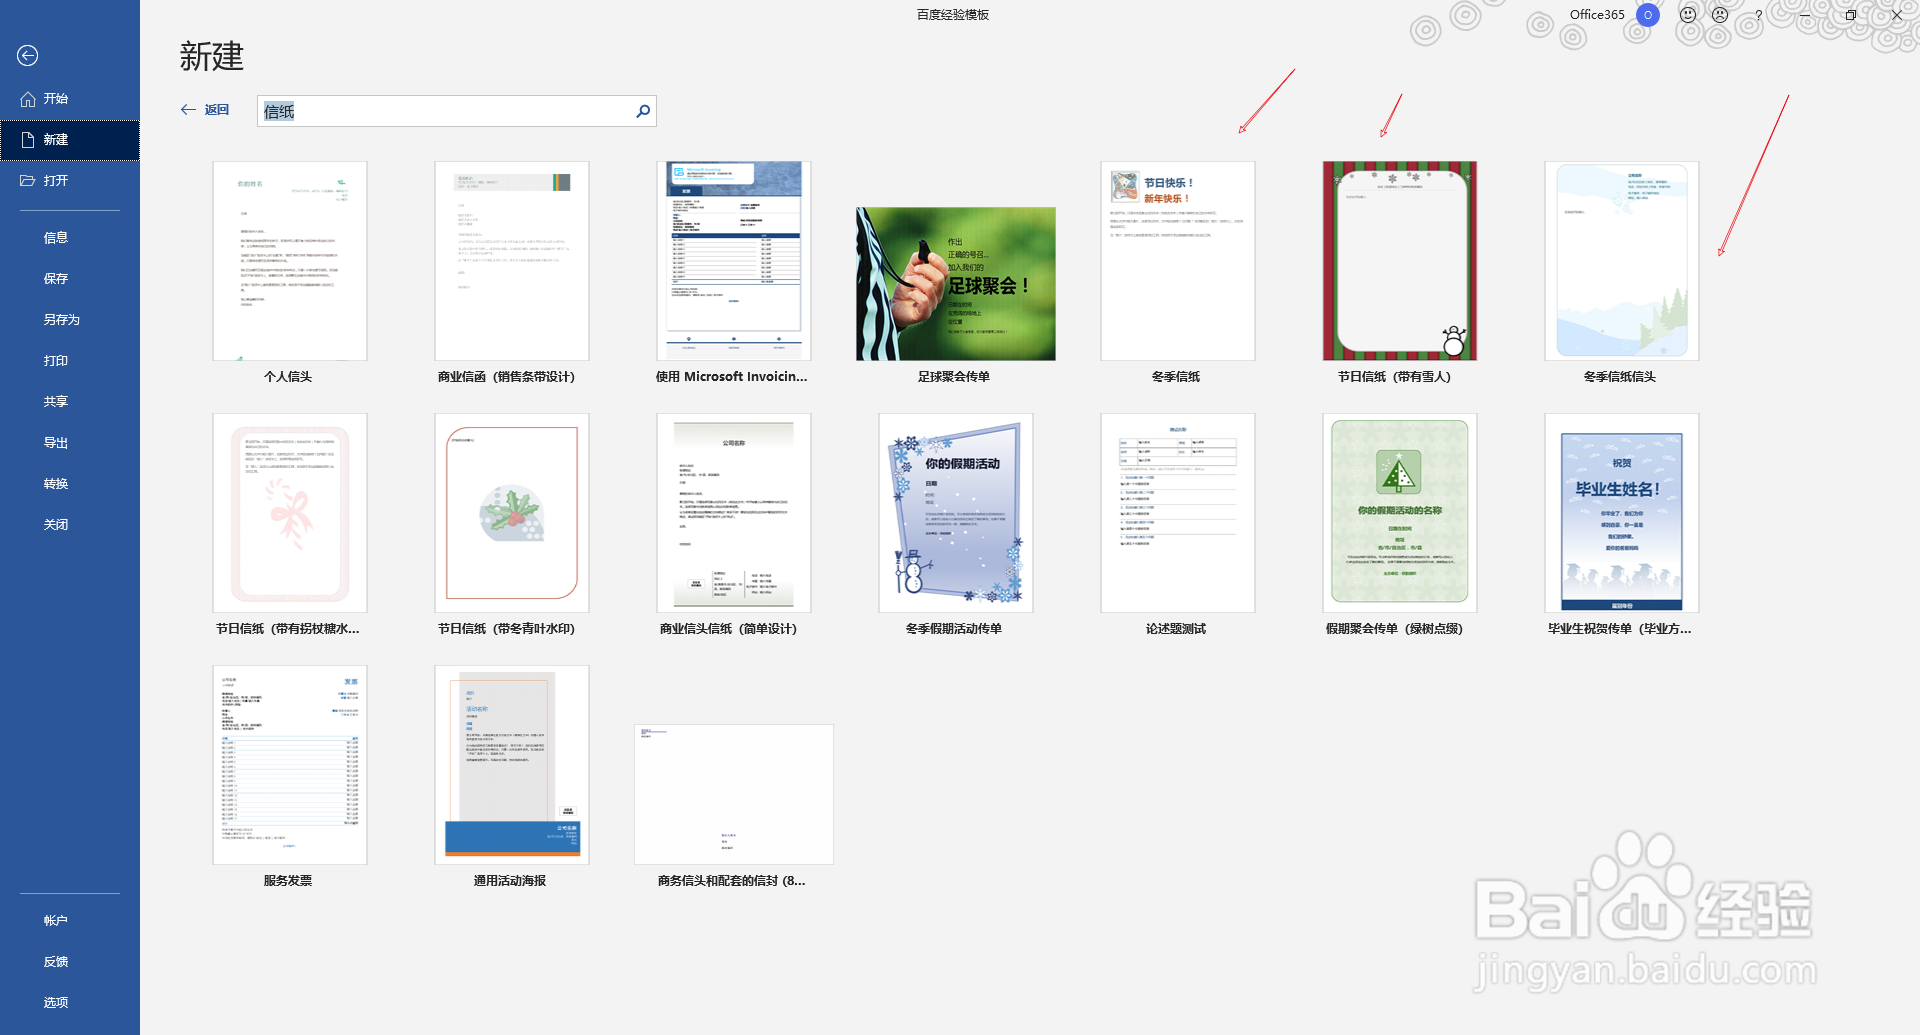Screen dimensions: 1920x1035
Task: Select the Microsoft Invoicing template thumbnail
Action: [x=734, y=261]
